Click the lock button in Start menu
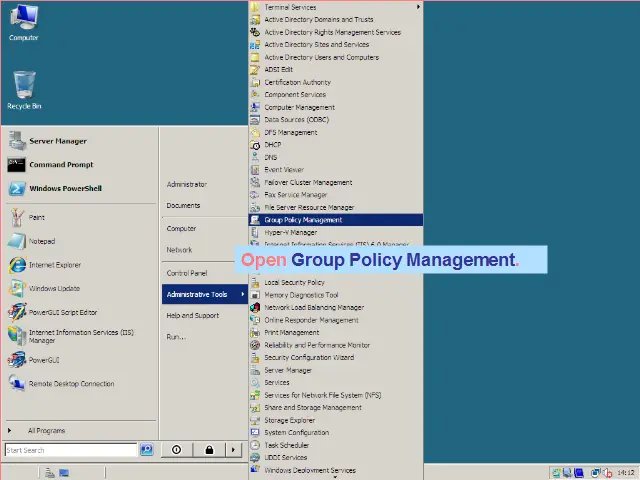The height and width of the screenshot is (480, 640). tap(209, 450)
